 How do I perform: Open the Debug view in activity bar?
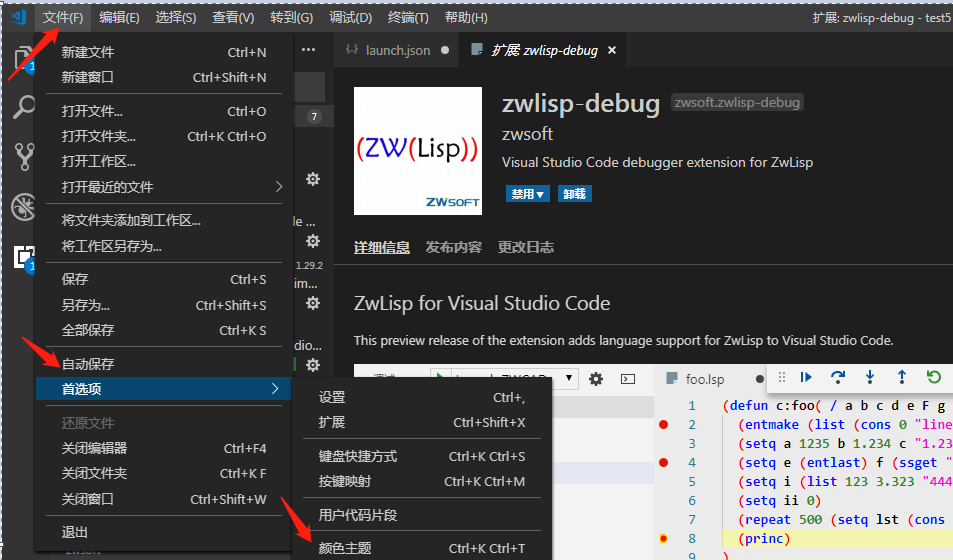pyautogui.click(x=23, y=207)
